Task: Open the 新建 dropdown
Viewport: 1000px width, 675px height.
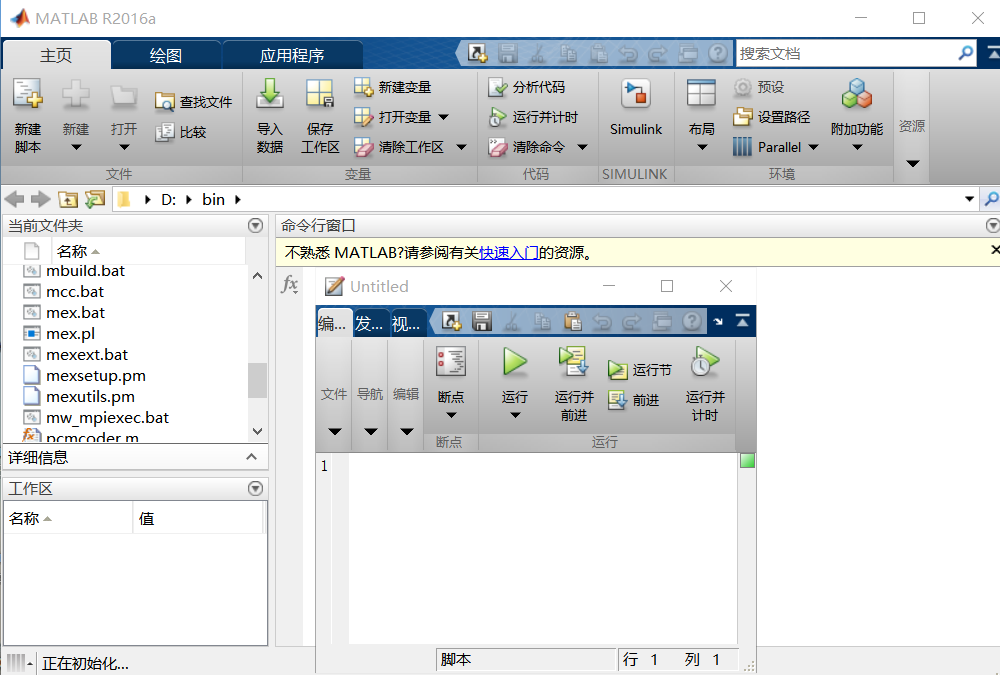Action: pyautogui.click(x=76, y=147)
